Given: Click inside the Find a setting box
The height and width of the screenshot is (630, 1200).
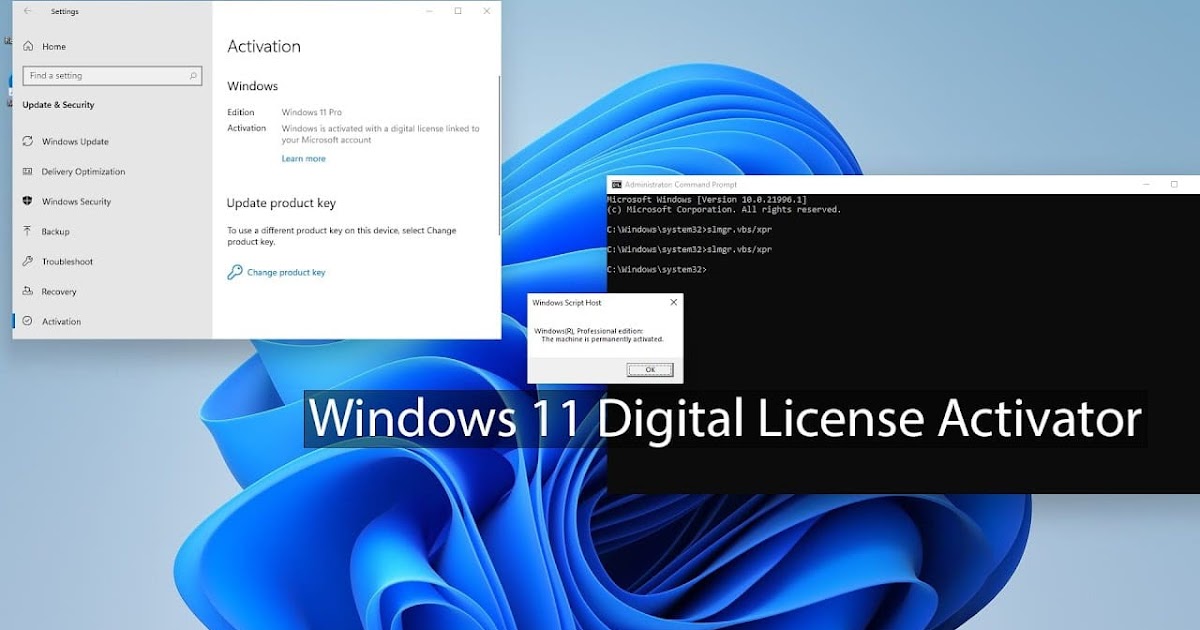Looking at the screenshot, I should pos(110,75).
